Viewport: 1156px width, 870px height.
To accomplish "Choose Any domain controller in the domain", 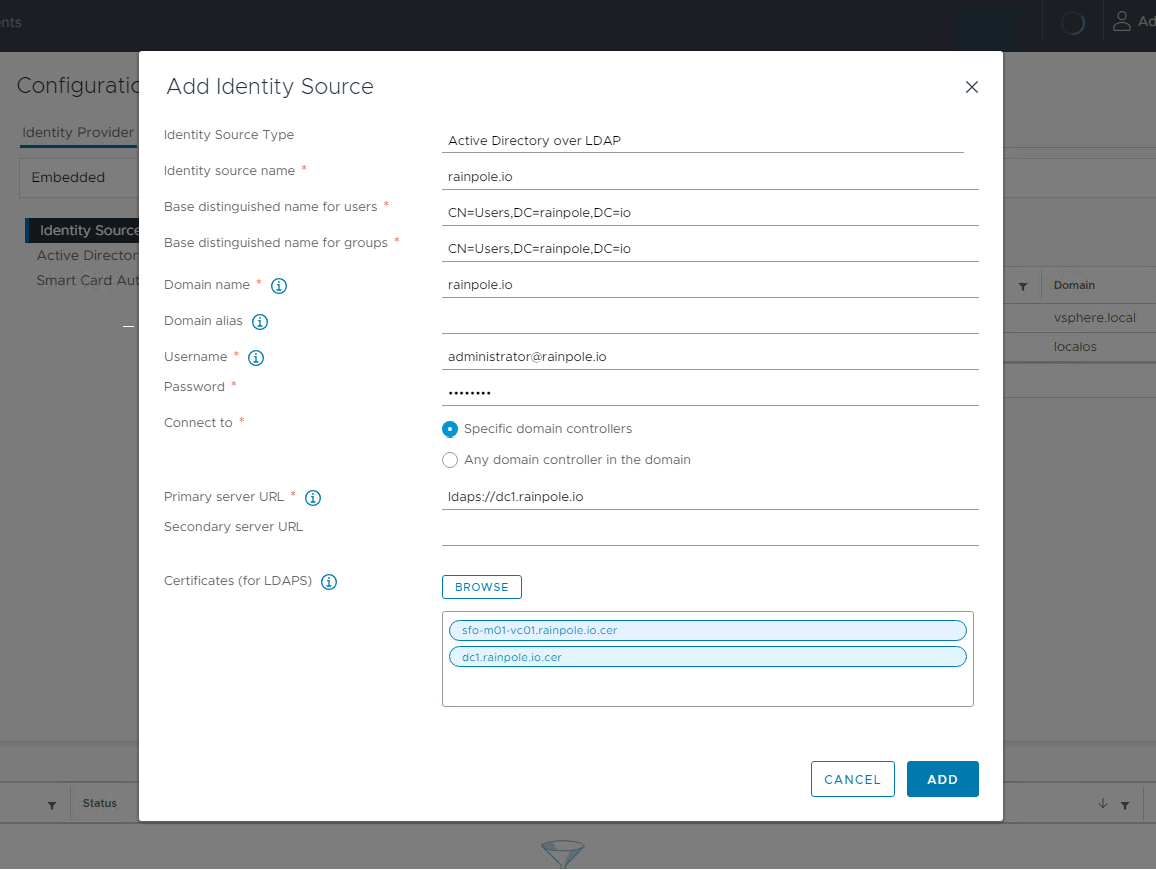I will (450, 460).
